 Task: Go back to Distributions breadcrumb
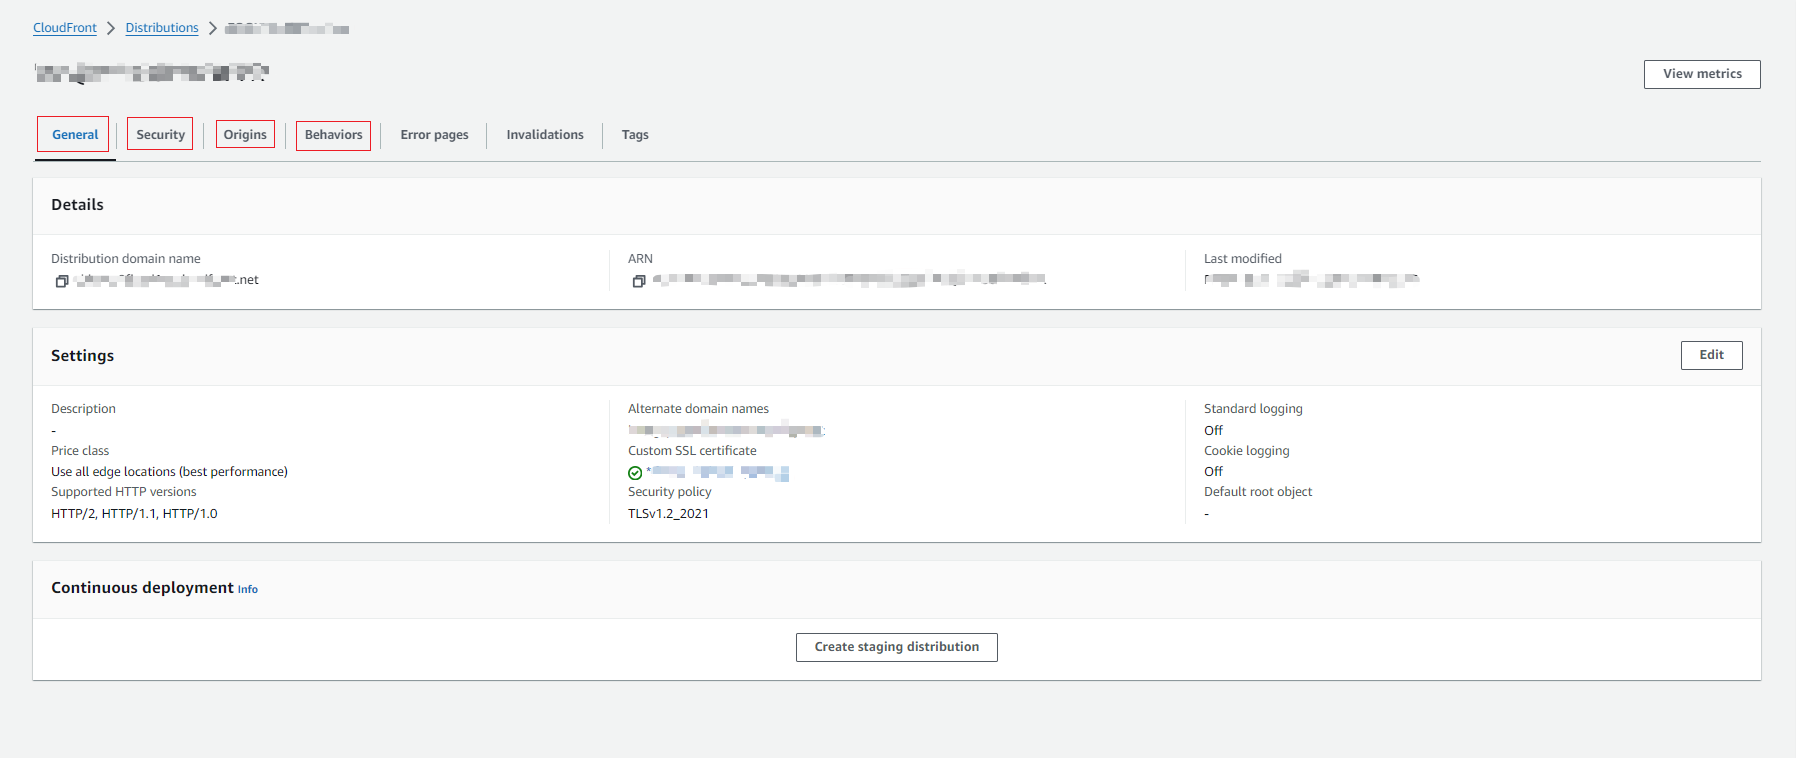[162, 28]
